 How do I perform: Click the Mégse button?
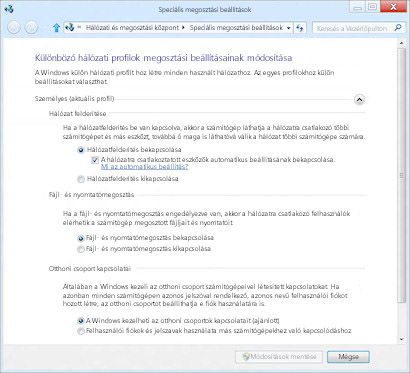point(348,357)
